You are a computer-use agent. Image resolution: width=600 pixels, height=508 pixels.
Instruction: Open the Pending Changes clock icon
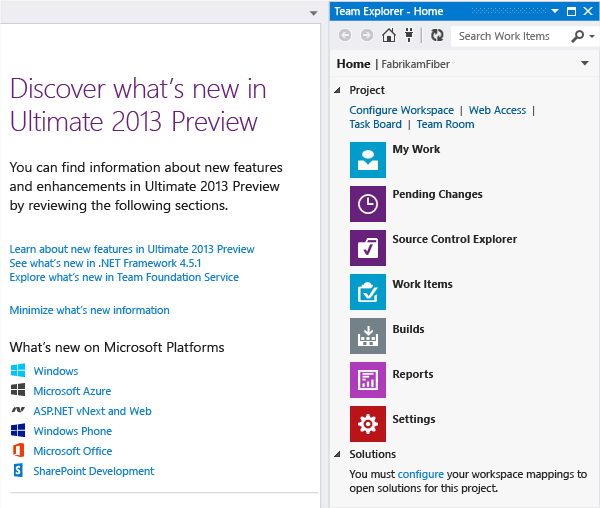pos(368,204)
